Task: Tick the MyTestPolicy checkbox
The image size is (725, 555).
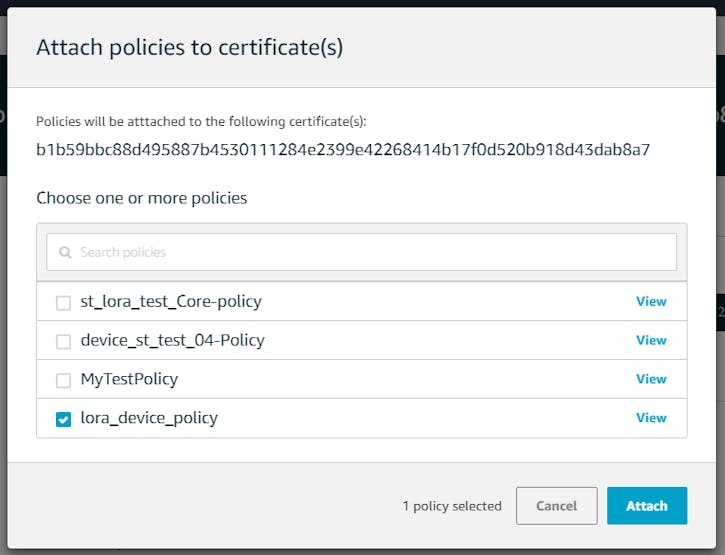Action: 63,381
